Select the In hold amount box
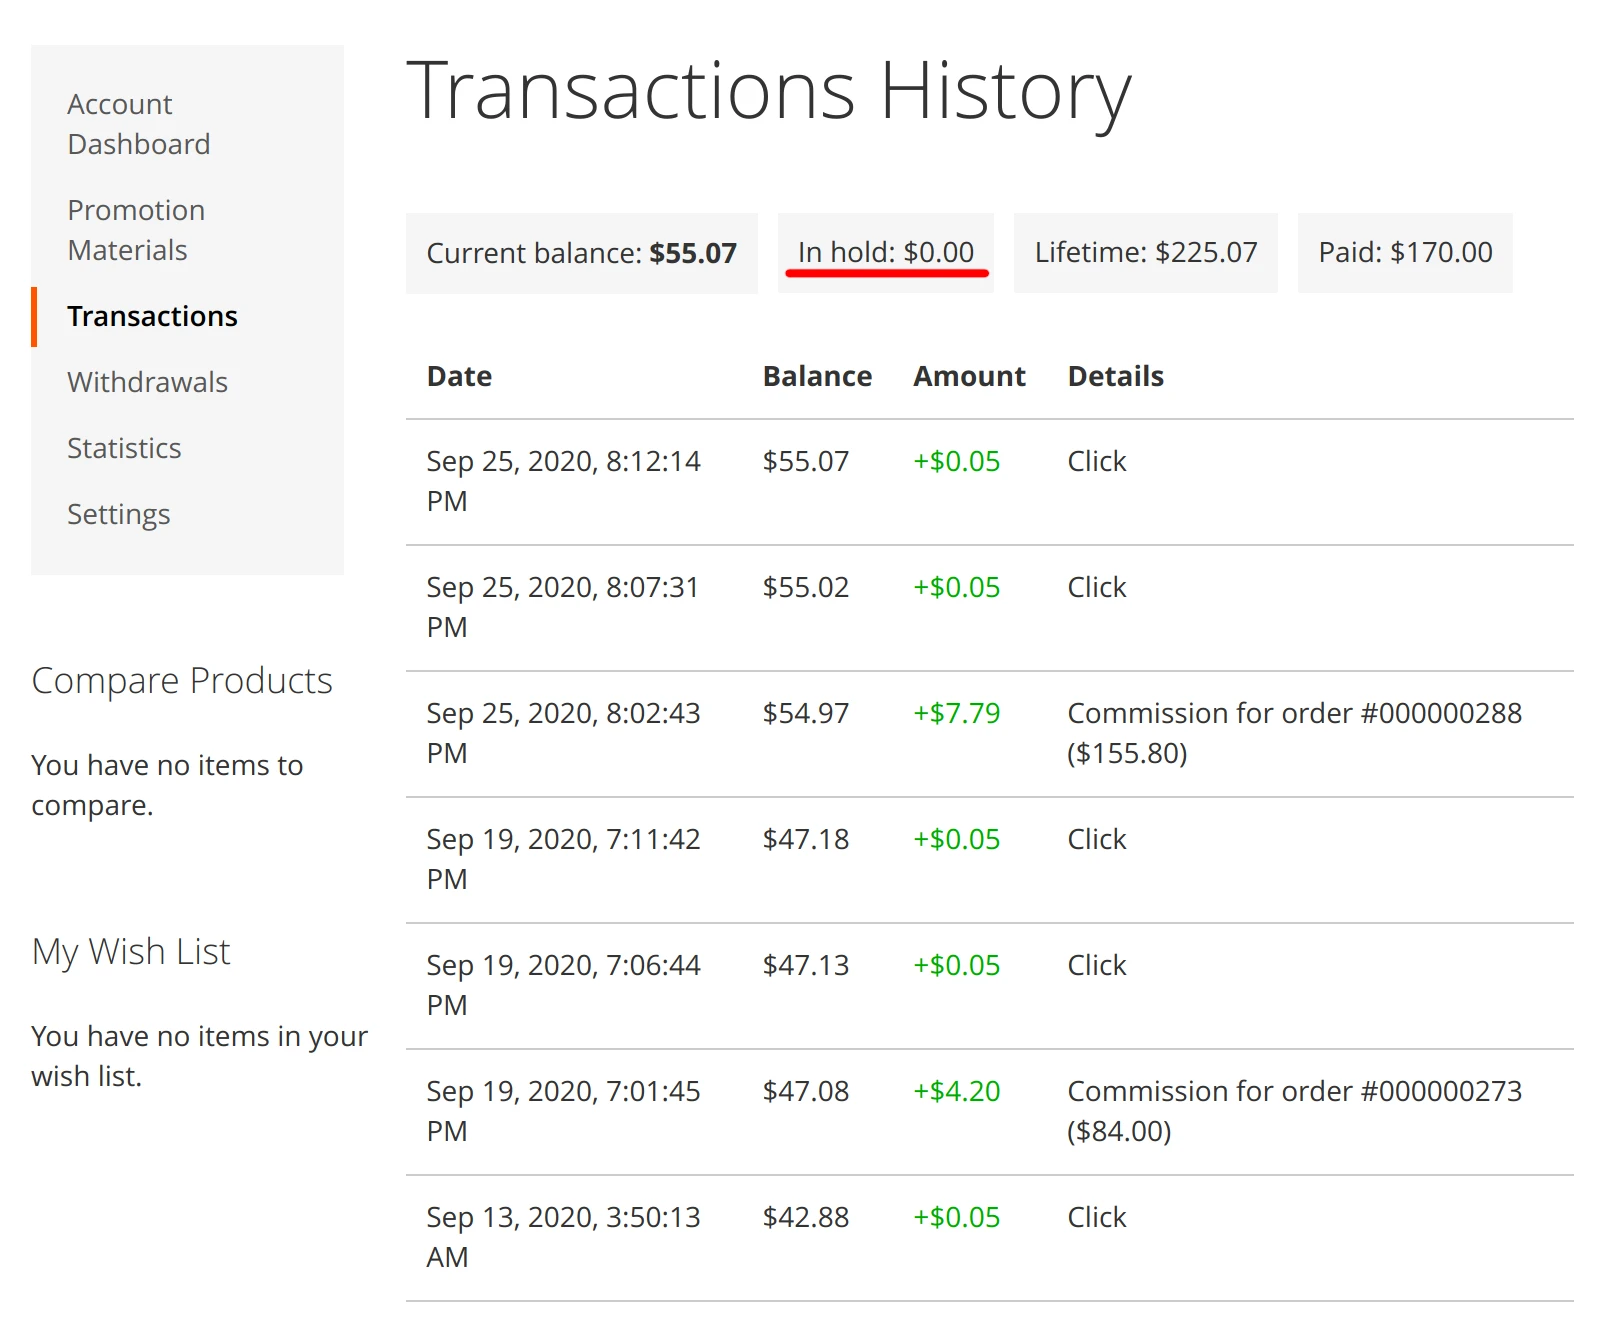The image size is (1600, 1339). tap(884, 250)
